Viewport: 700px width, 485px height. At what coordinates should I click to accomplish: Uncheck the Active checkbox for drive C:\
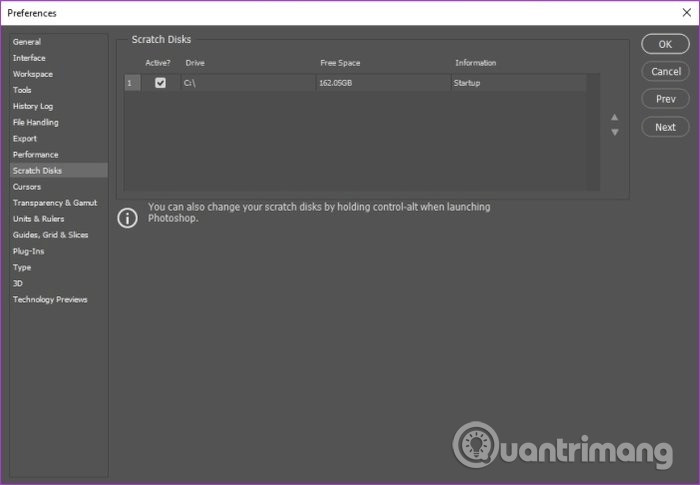pos(160,83)
